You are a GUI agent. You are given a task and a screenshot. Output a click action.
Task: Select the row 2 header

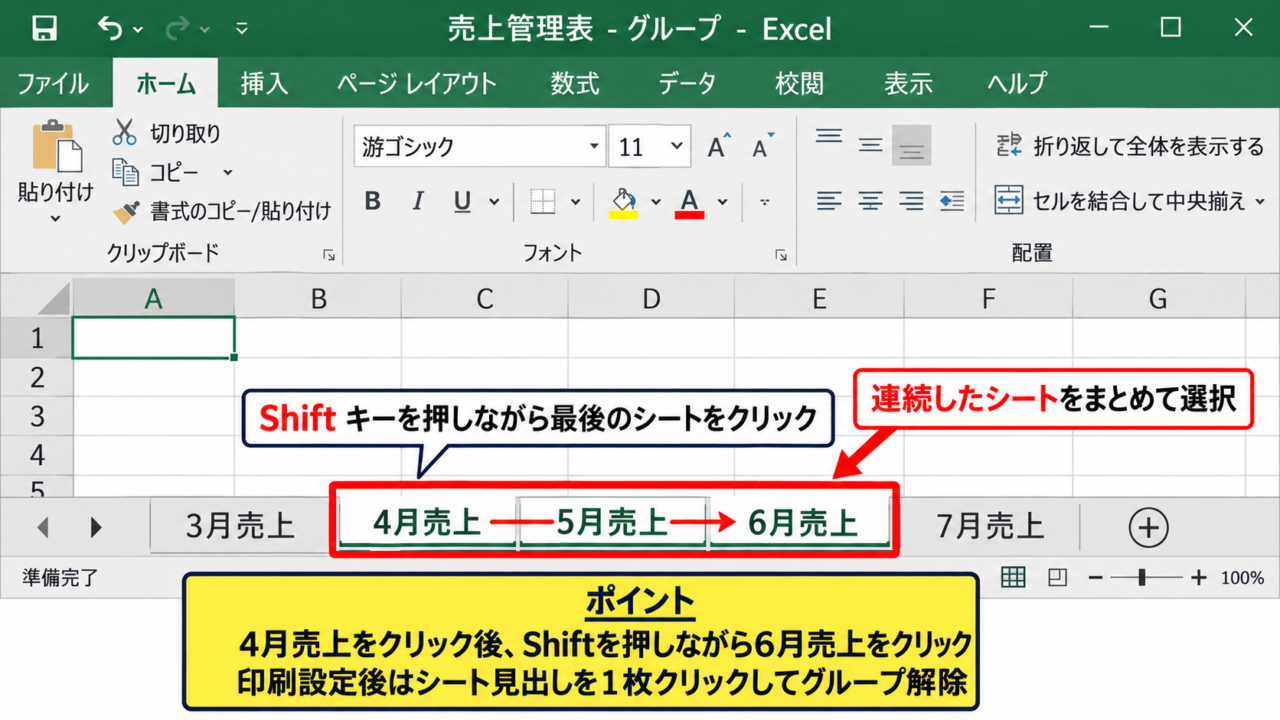(x=37, y=378)
